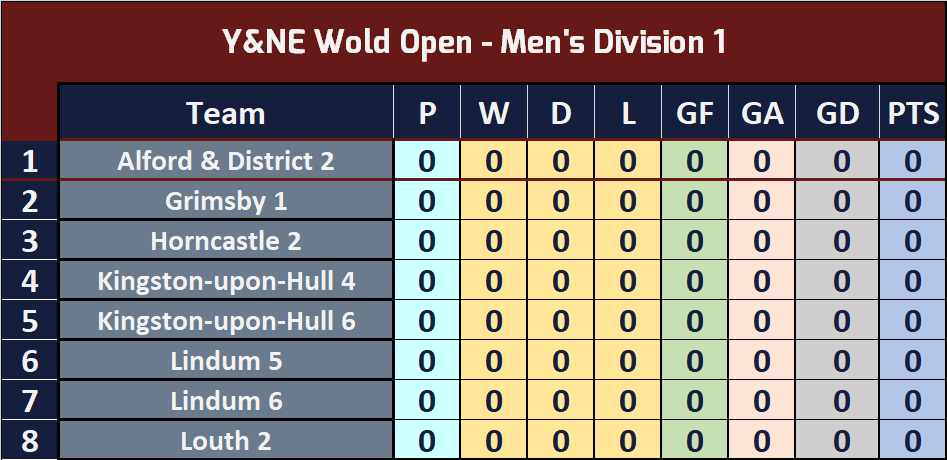Screen dimensions: 947x460
Task: Click the GA column header
Action: (762, 113)
